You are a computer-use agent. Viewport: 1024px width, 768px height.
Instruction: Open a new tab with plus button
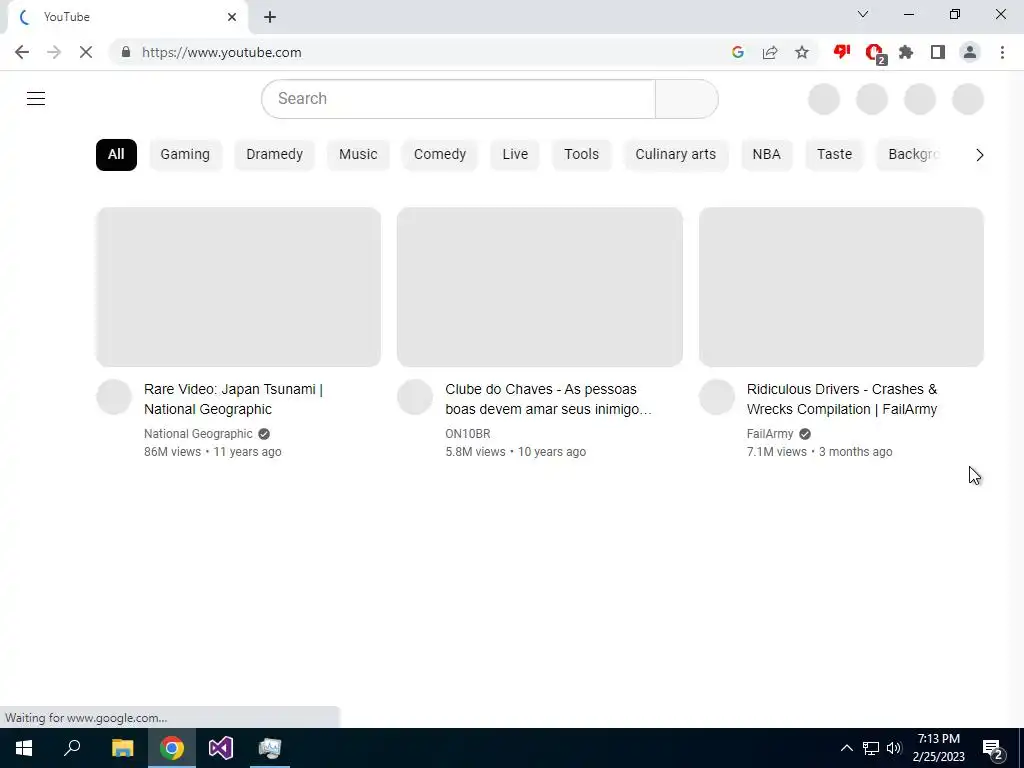270,17
